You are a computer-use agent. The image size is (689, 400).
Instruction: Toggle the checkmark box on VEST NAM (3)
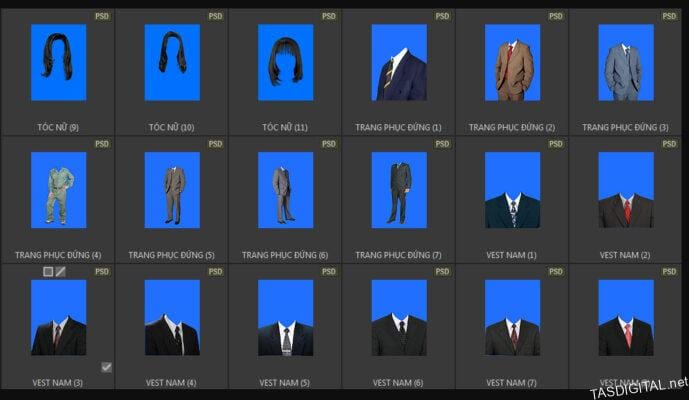point(106,367)
